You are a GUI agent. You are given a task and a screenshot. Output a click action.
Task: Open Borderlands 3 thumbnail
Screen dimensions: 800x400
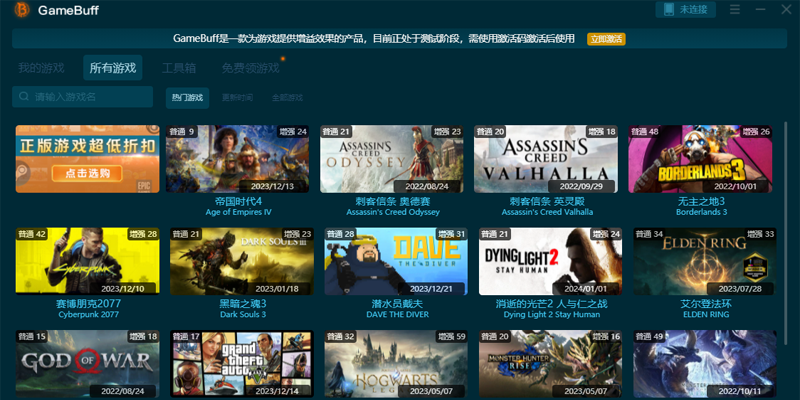pyautogui.click(x=700, y=159)
